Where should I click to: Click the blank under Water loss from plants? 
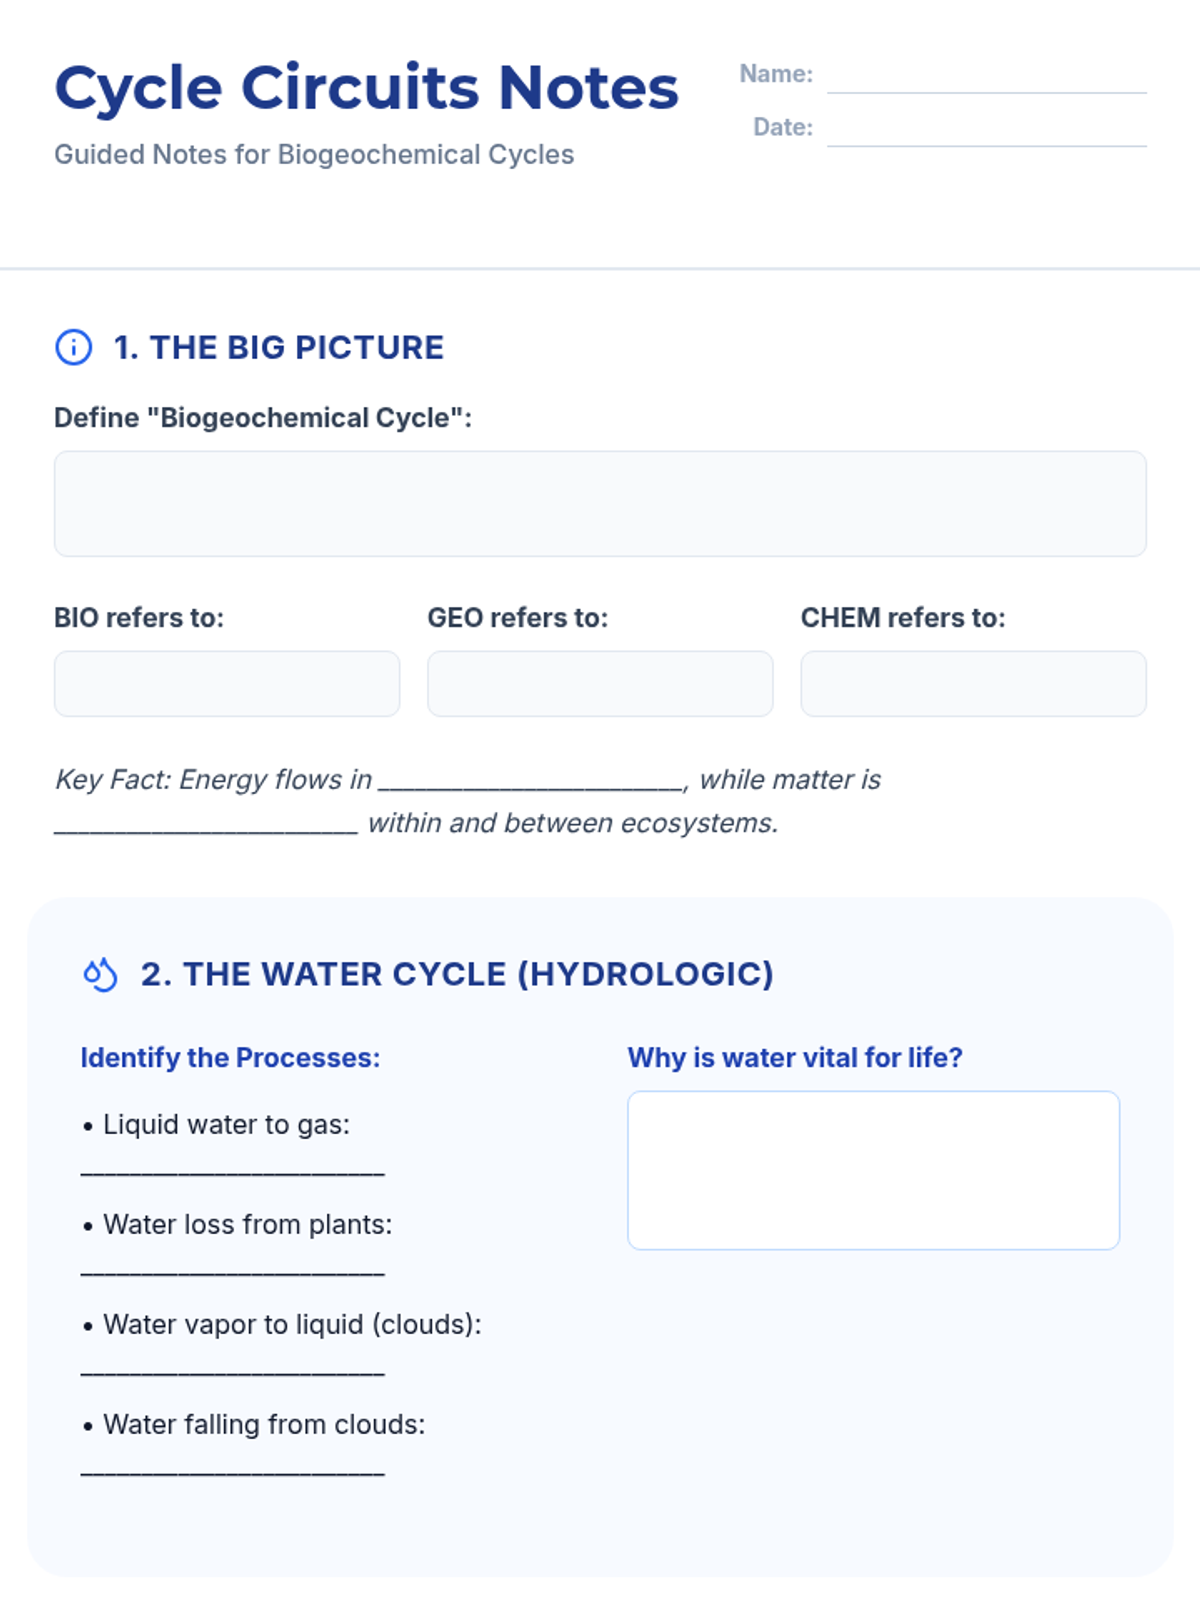tap(232, 1266)
